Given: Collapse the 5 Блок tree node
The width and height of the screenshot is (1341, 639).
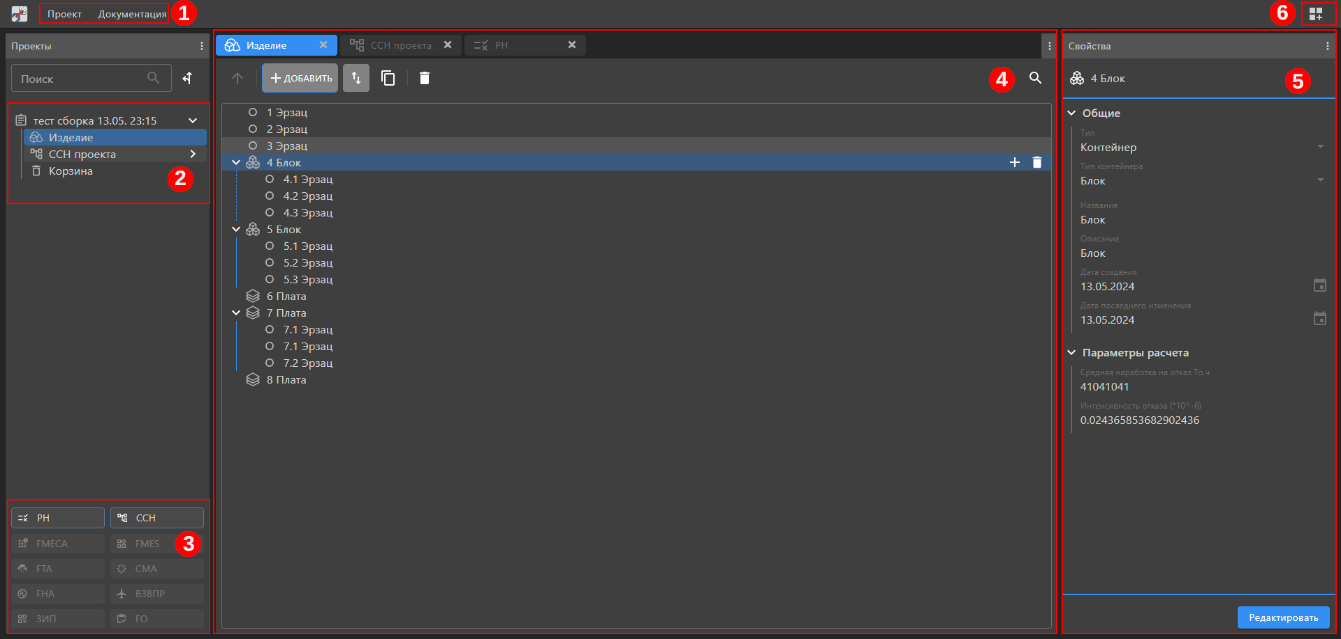Looking at the screenshot, I should [236, 229].
